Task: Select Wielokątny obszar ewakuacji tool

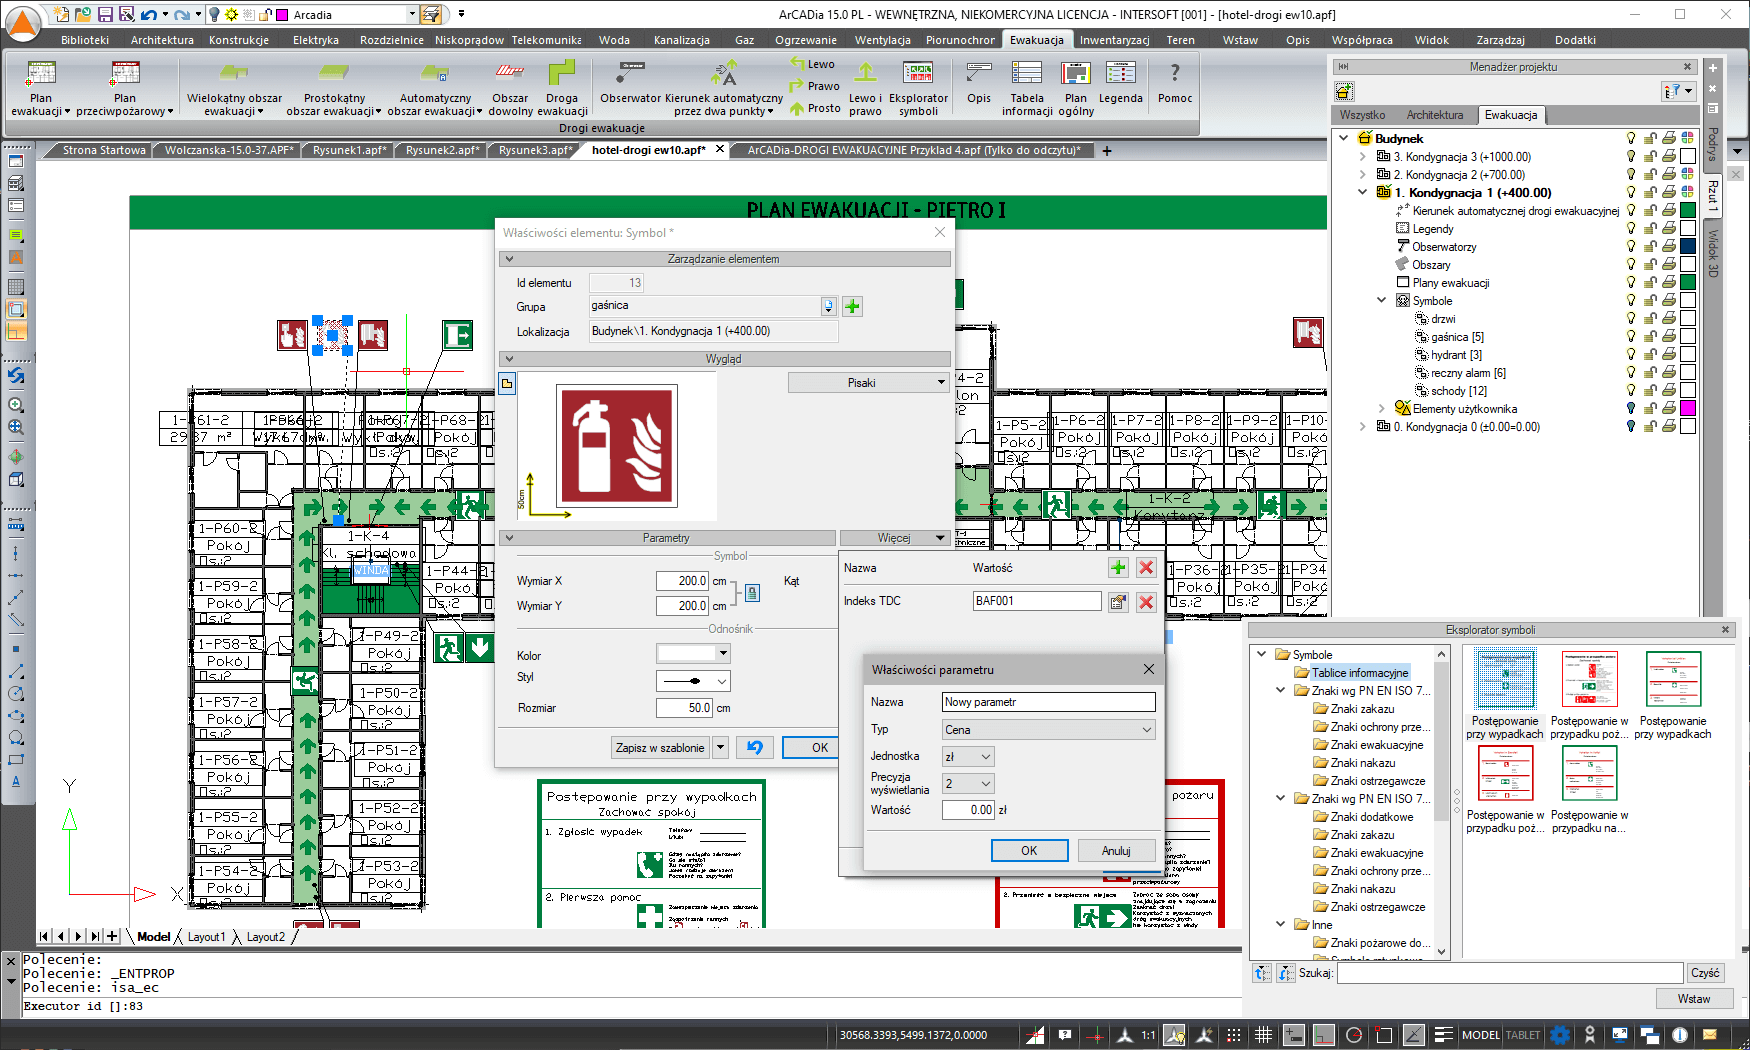Action: pyautogui.click(x=234, y=88)
